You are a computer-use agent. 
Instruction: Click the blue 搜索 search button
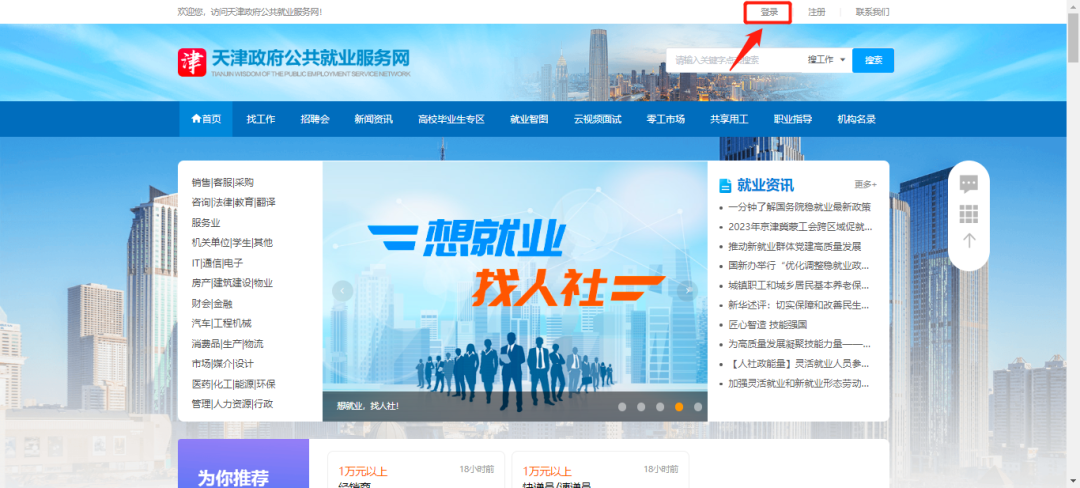[873, 60]
